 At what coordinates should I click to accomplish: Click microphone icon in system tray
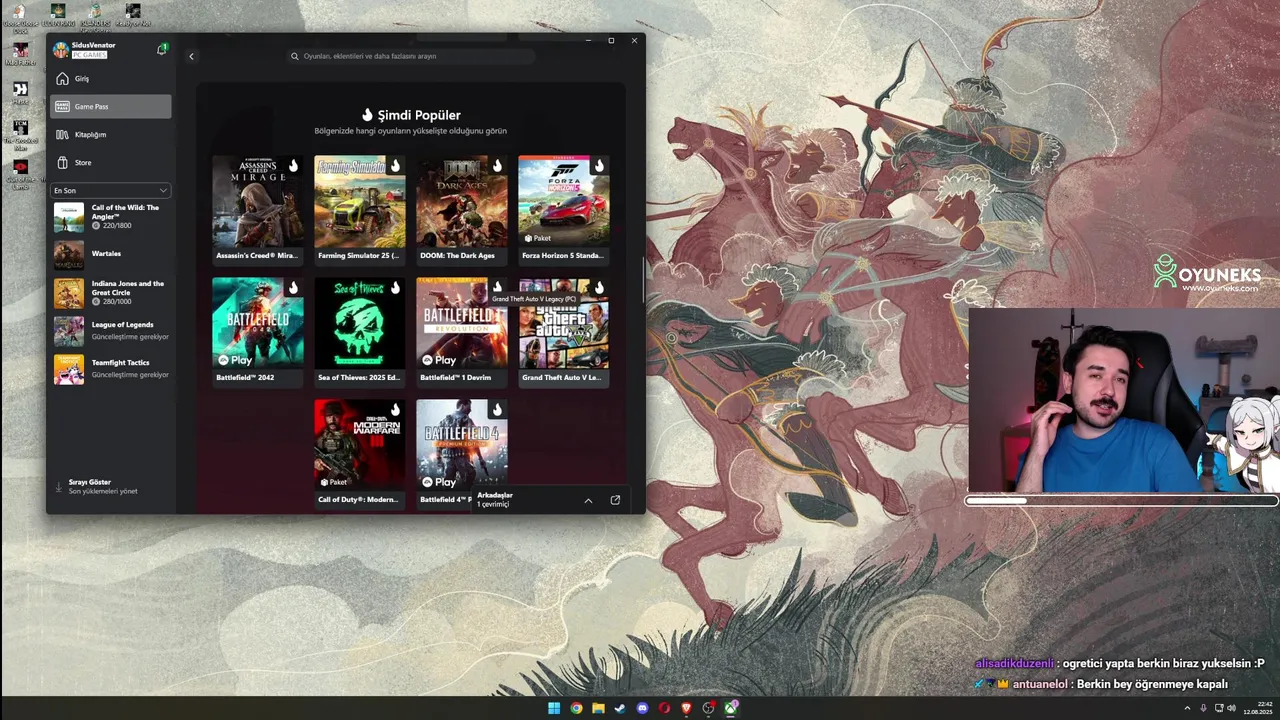coord(1203,708)
